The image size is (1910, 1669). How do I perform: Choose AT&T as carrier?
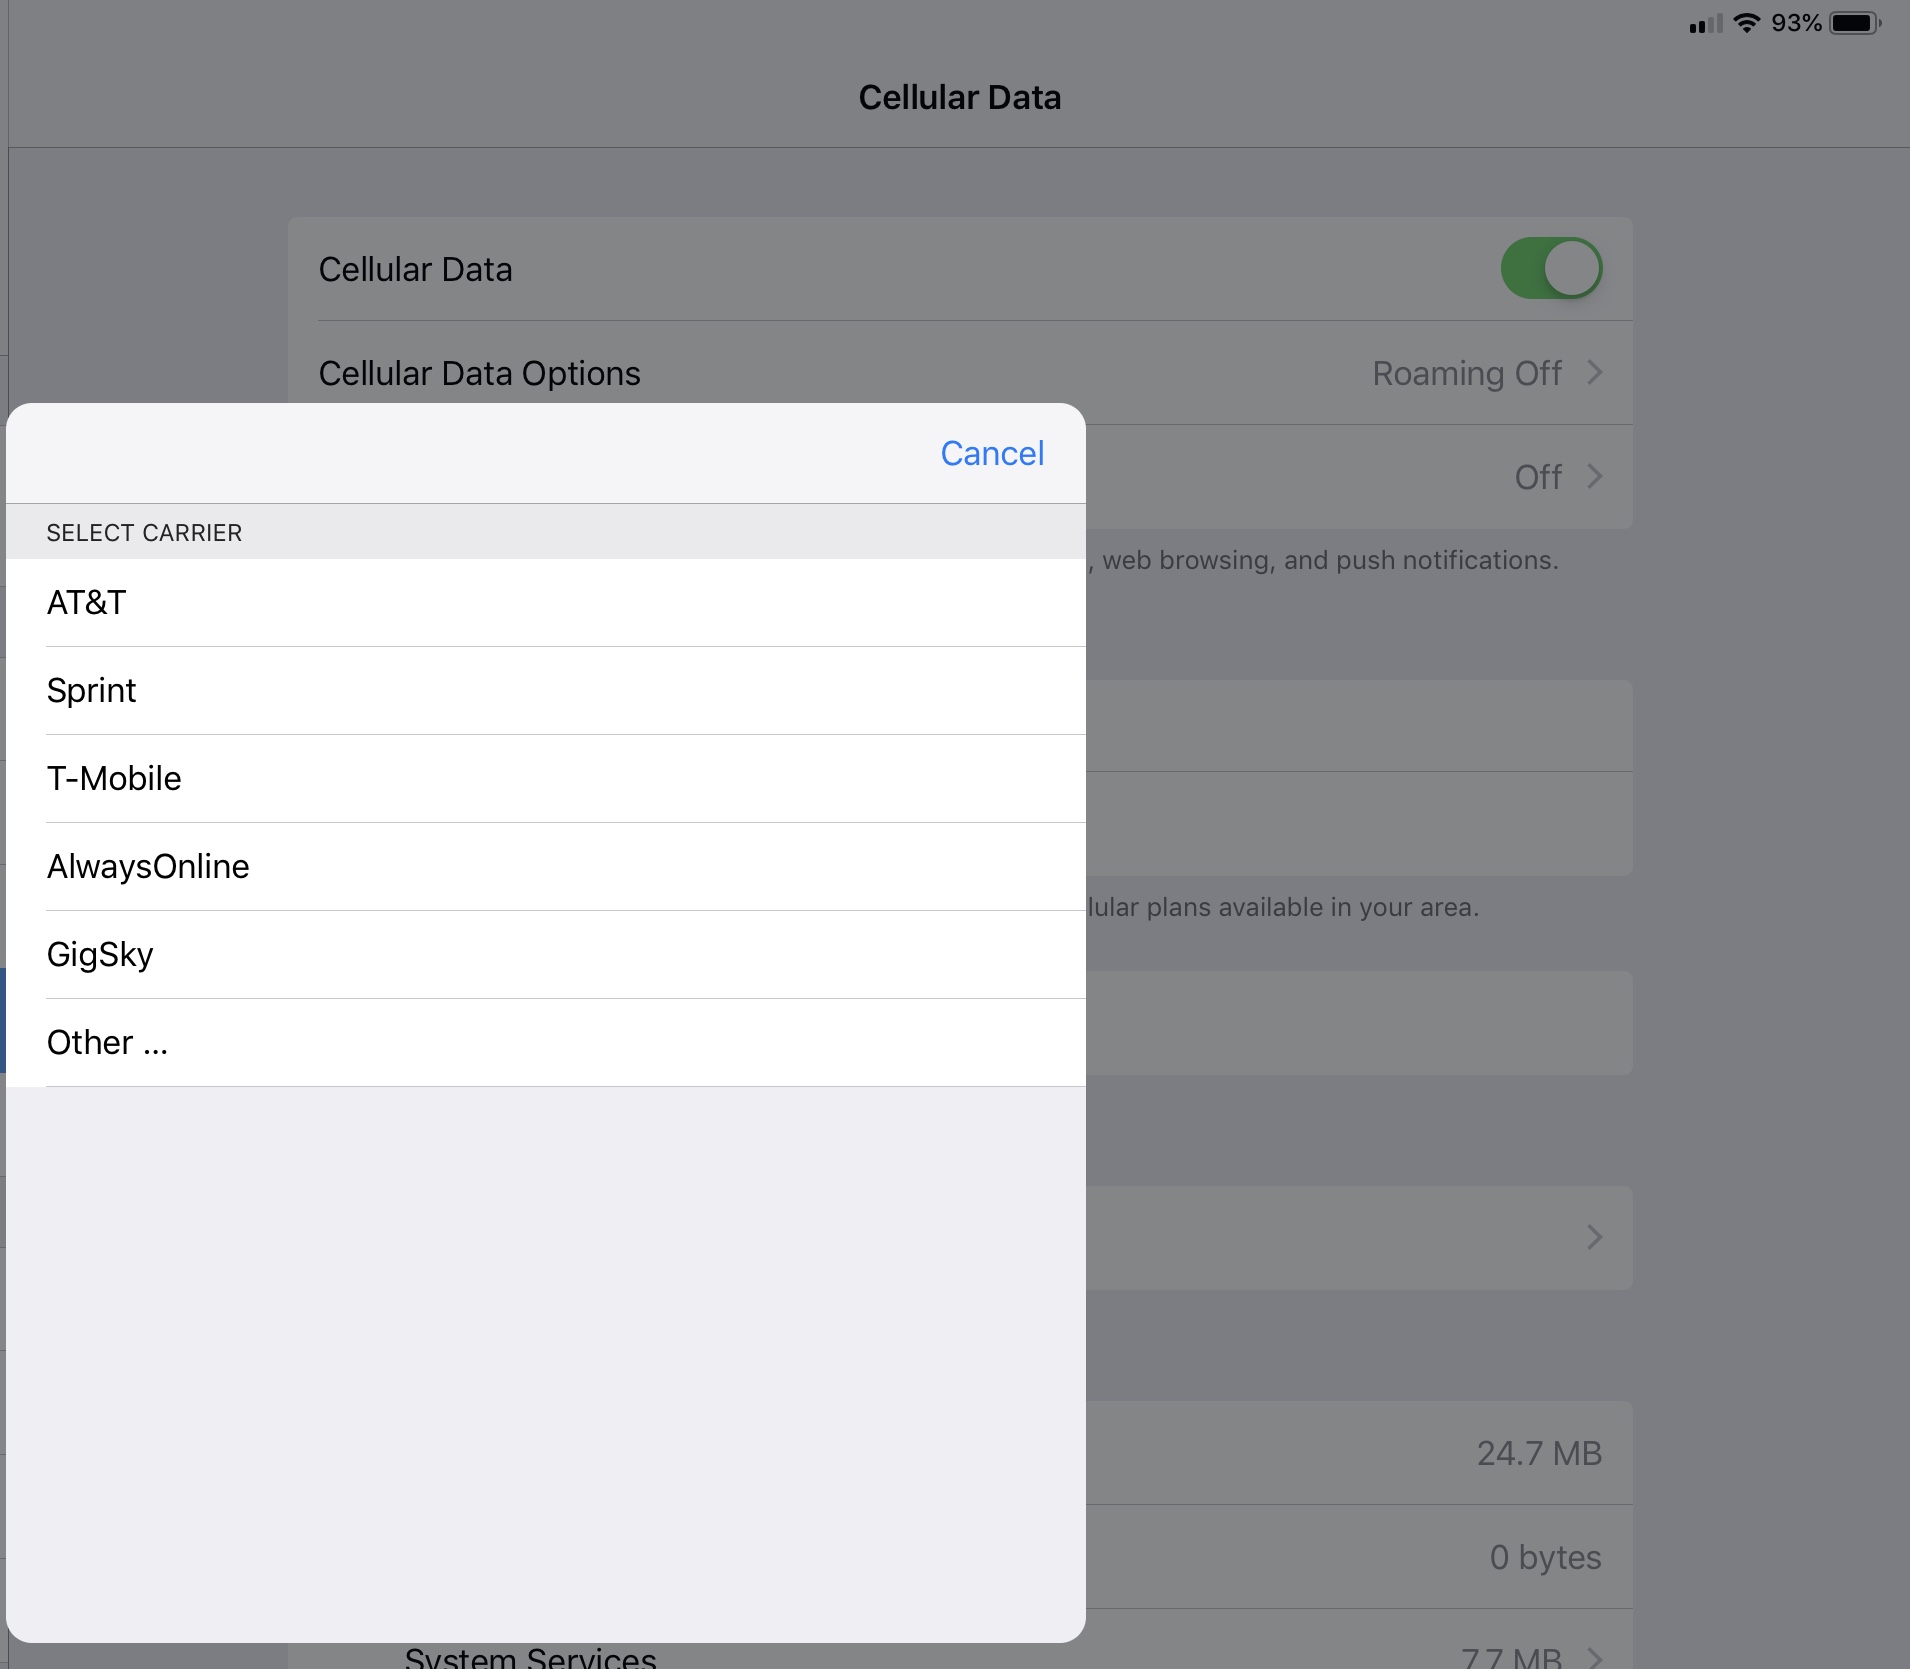pos(546,603)
